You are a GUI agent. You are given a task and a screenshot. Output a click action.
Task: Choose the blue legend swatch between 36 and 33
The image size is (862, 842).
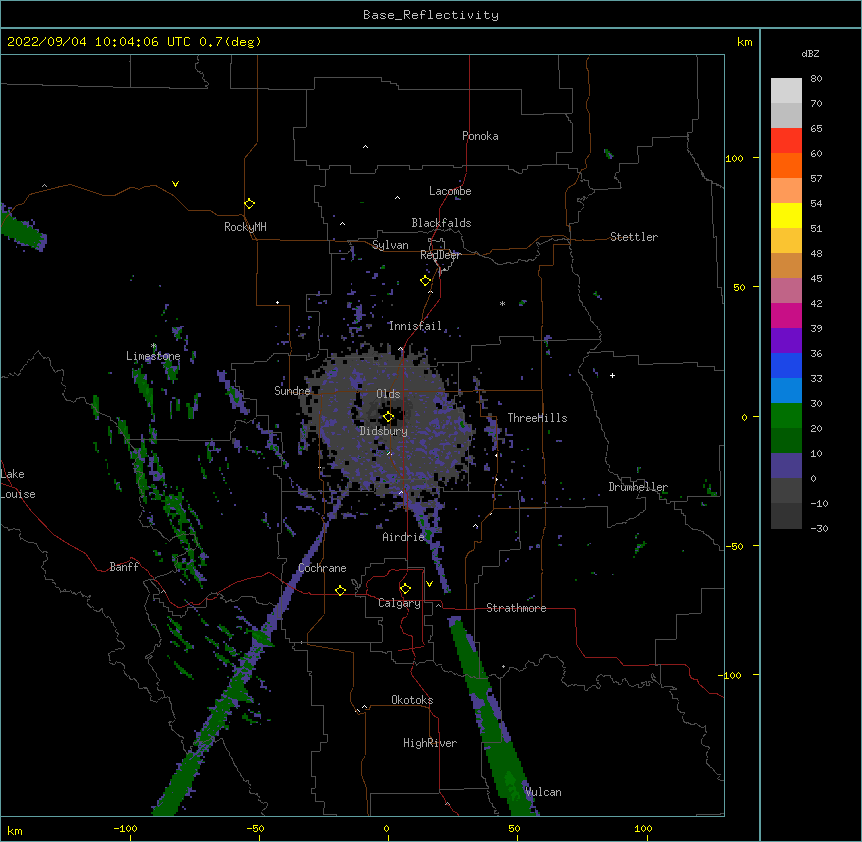[x=786, y=365]
